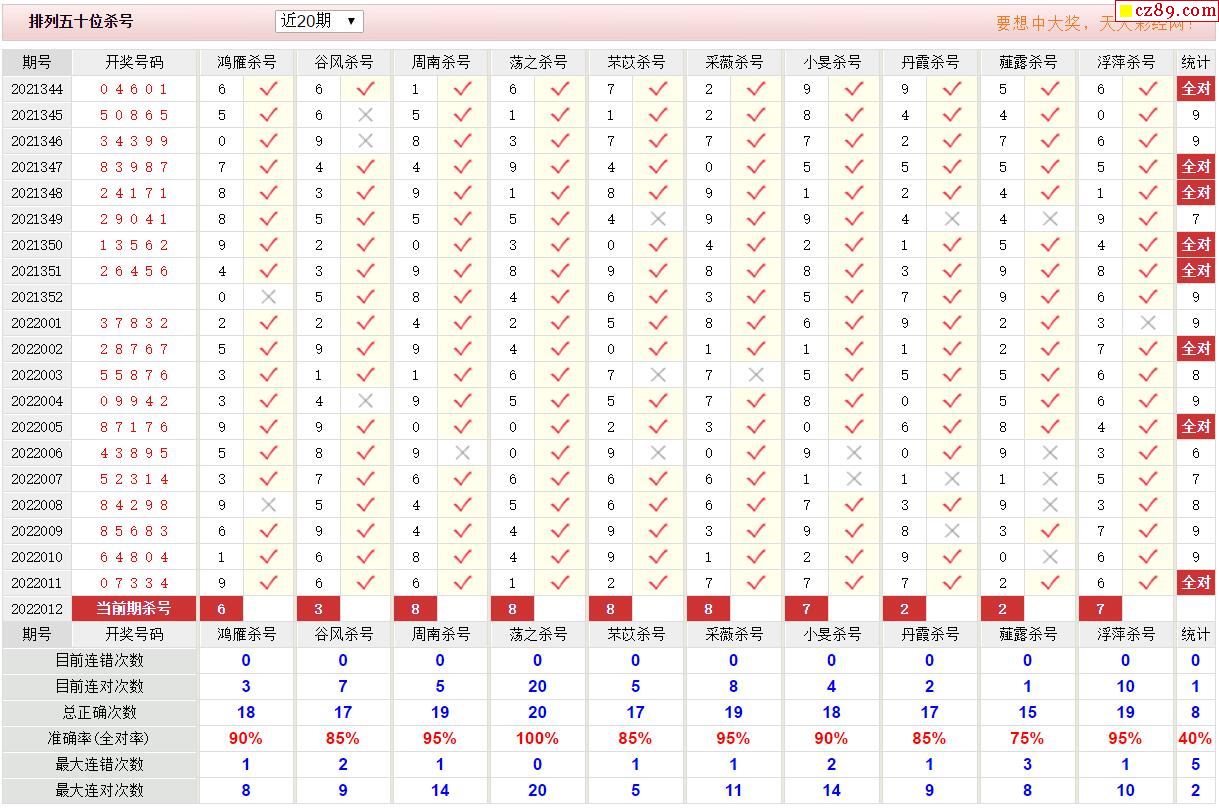Viewport: 1219px width, 809px height.
Task: Click gray cross in 浮萍 column row 2022001
Action: point(1148,323)
